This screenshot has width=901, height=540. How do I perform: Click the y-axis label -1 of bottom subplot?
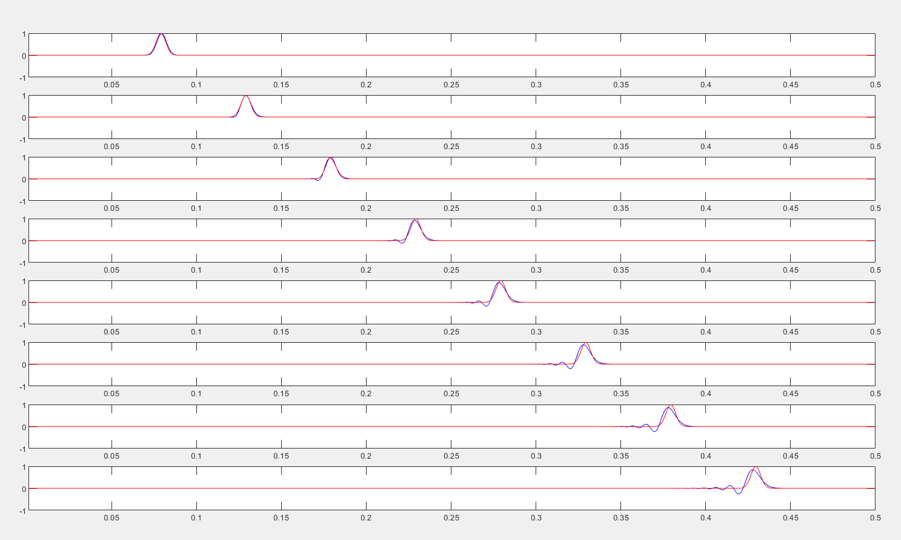pyautogui.click(x=22, y=511)
